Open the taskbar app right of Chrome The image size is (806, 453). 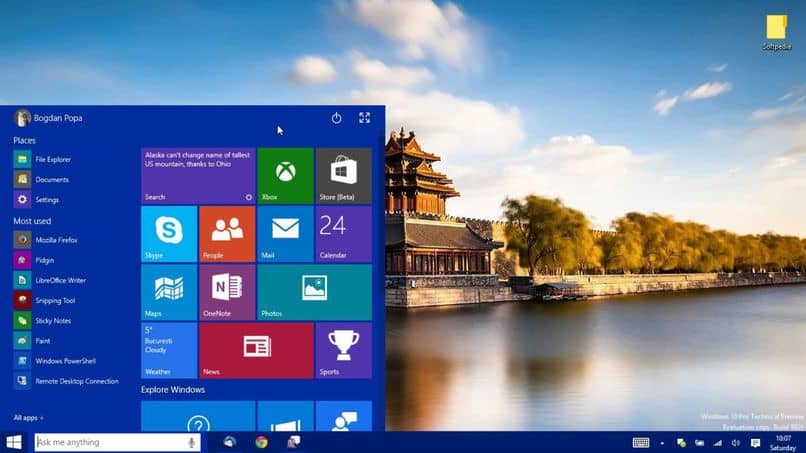click(294, 442)
